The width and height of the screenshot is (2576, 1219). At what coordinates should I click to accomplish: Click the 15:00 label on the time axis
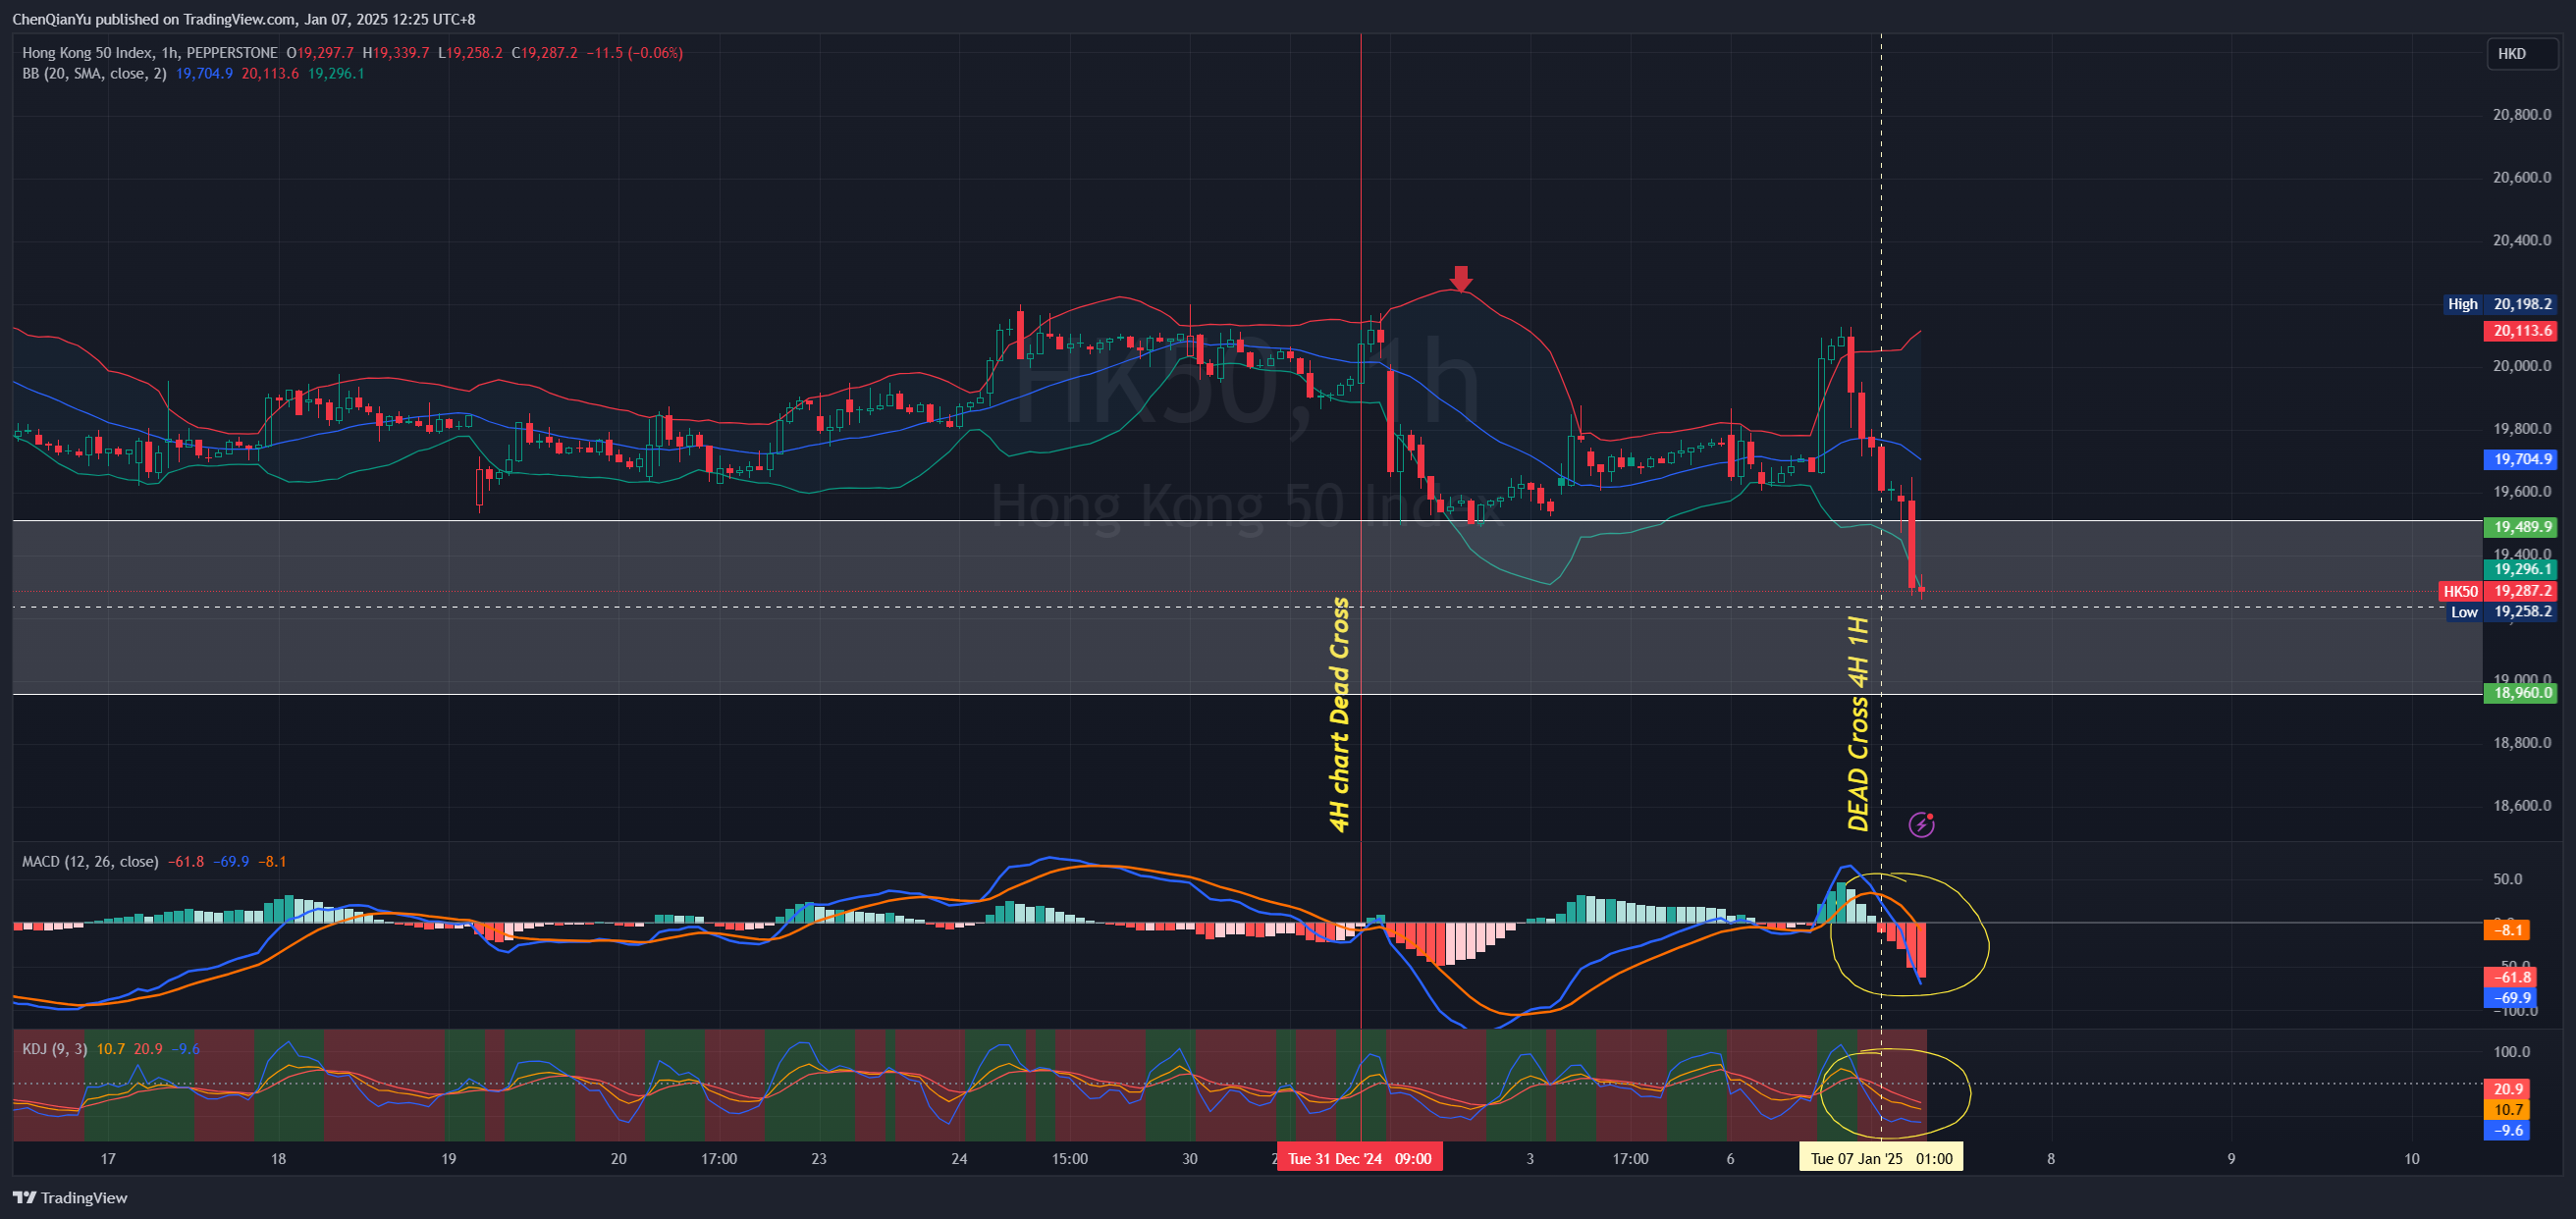[x=1070, y=1159]
